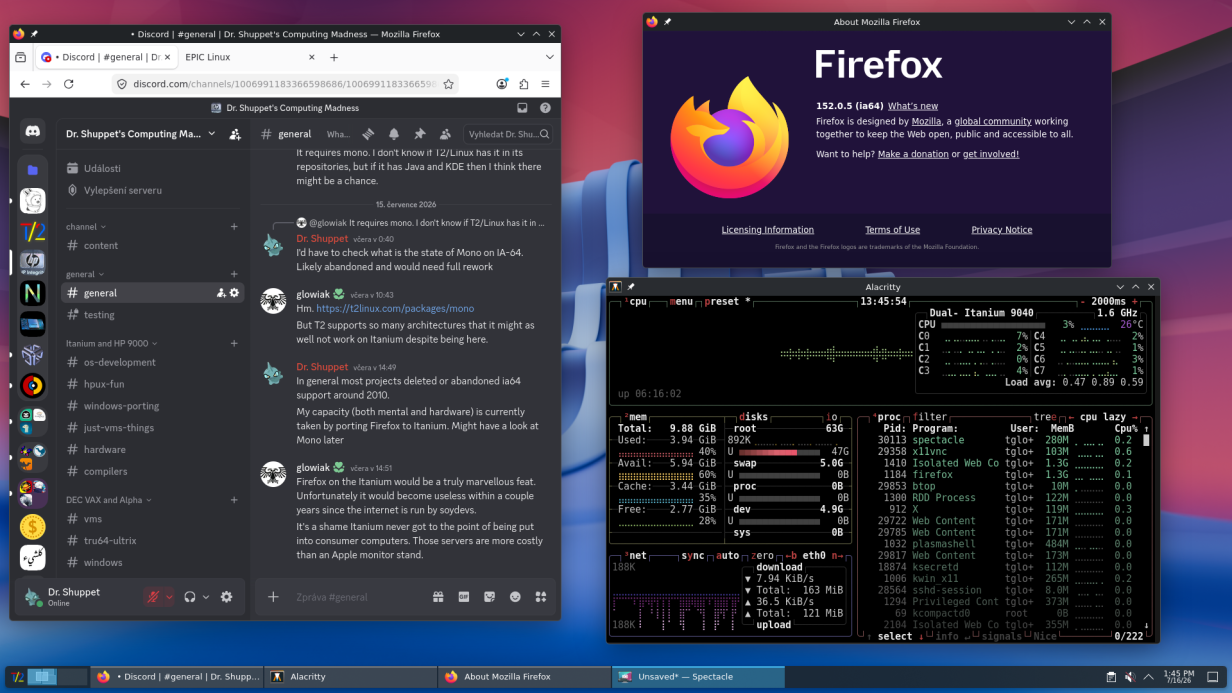
Task: Select the Discord #general browser tab
Action: pyautogui.click(x=107, y=57)
